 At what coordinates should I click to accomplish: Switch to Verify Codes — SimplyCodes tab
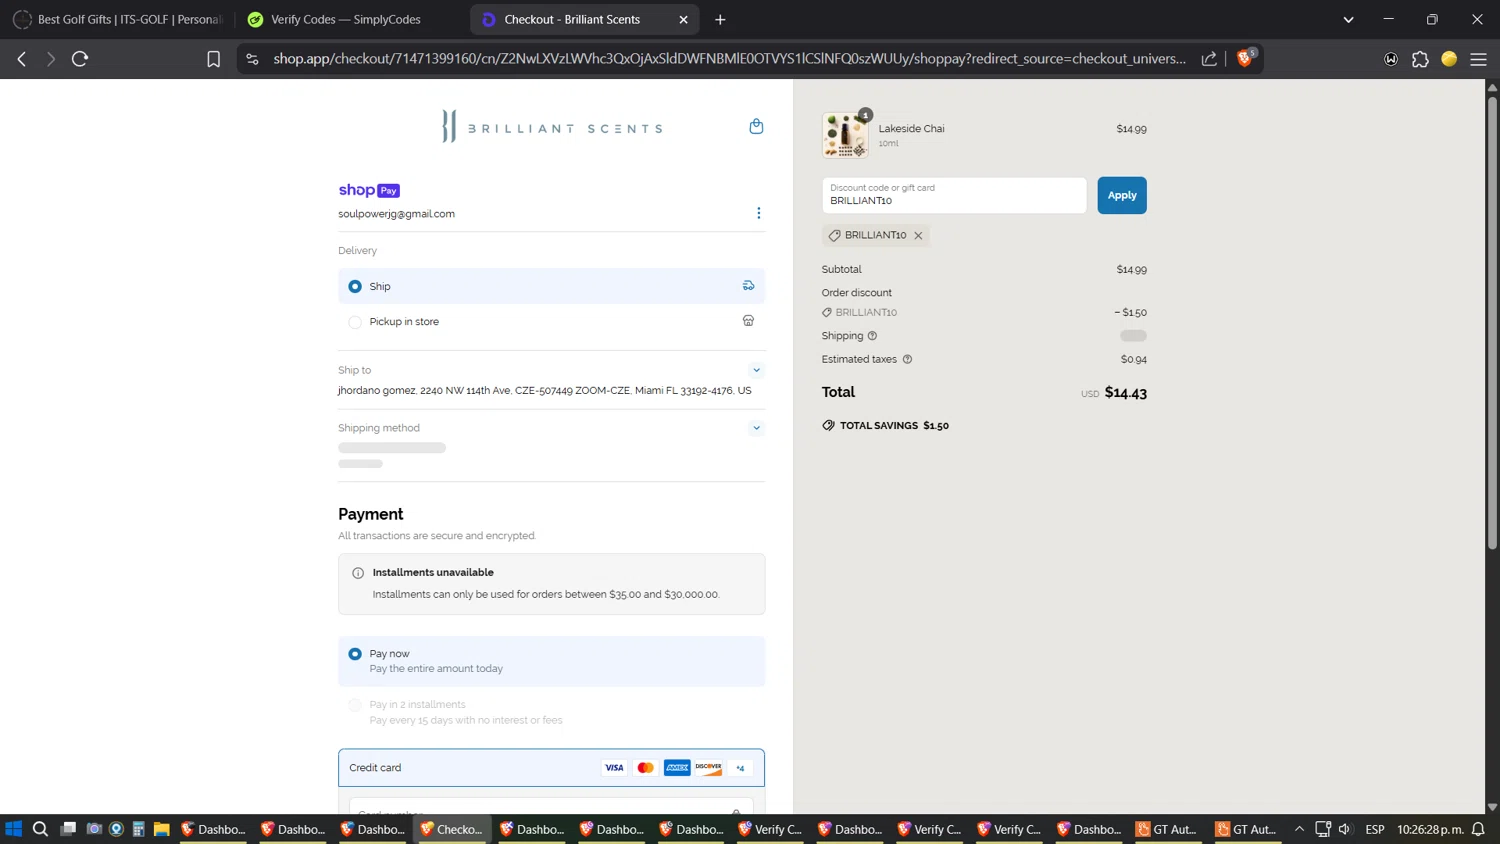[352, 19]
